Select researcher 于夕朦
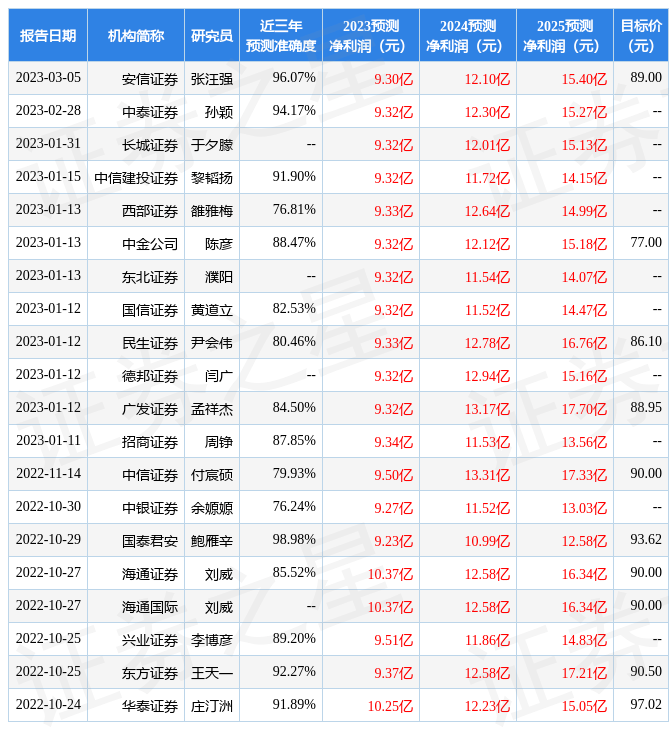Image resolution: width=669 pixels, height=730 pixels. click(x=212, y=145)
